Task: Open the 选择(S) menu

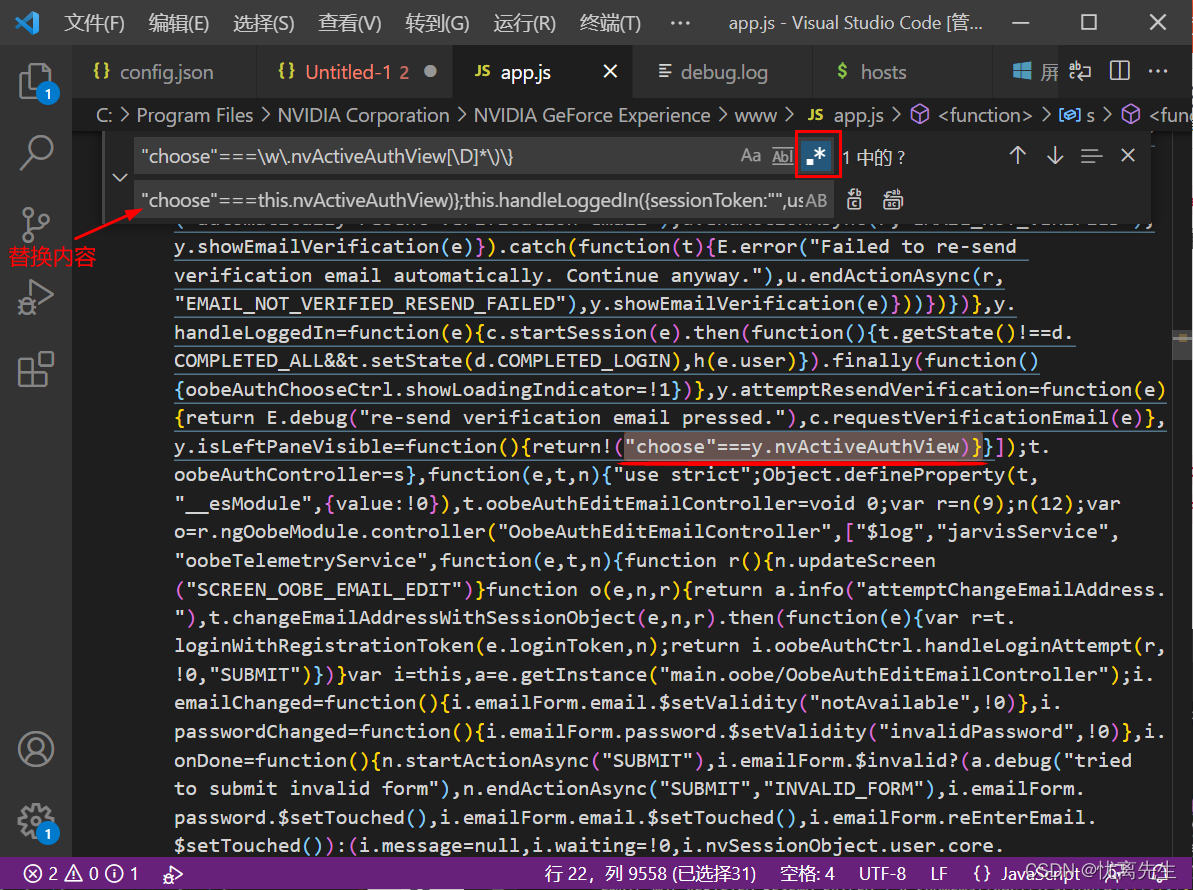Action: click(x=263, y=24)
